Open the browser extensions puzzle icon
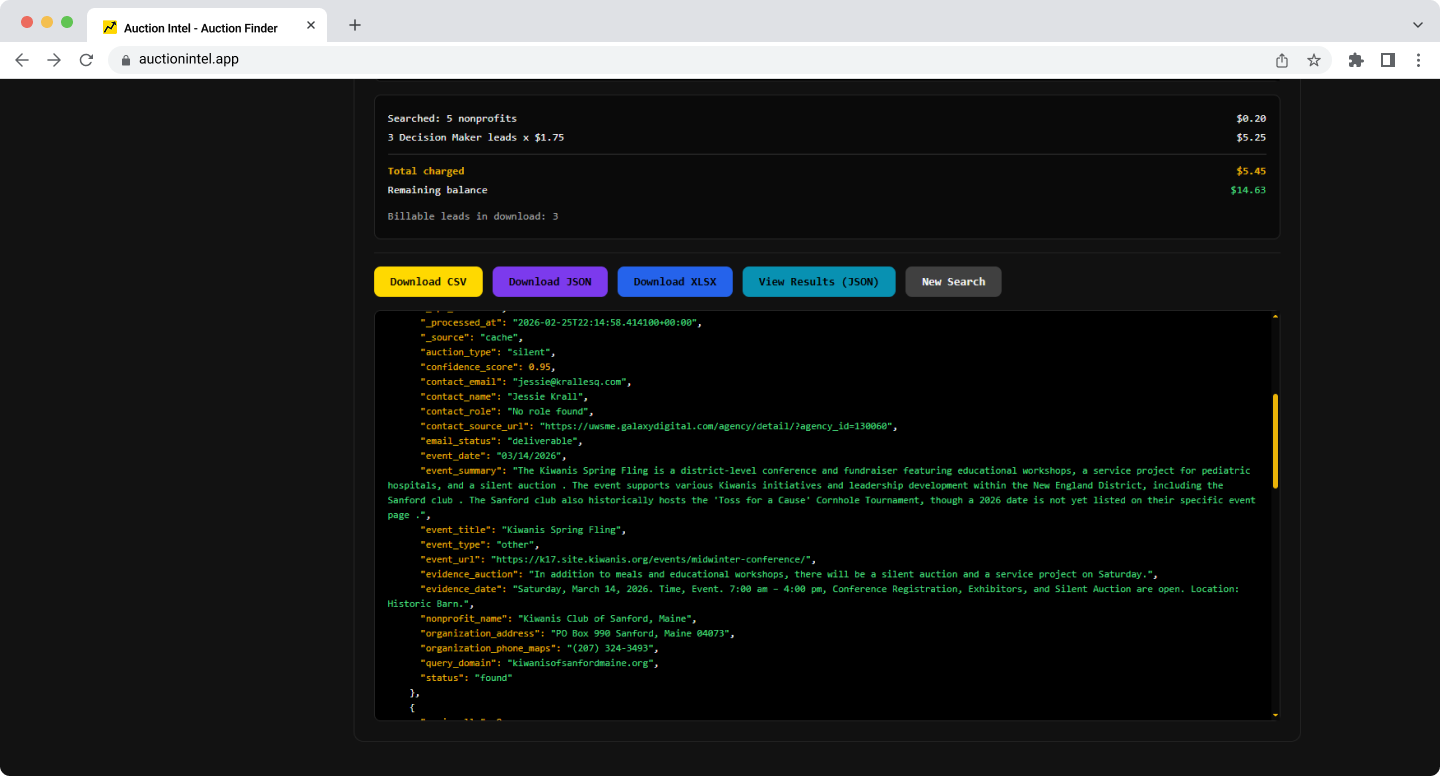The height and width of the screenshot is (776, 1440). tap(1356, 60)
